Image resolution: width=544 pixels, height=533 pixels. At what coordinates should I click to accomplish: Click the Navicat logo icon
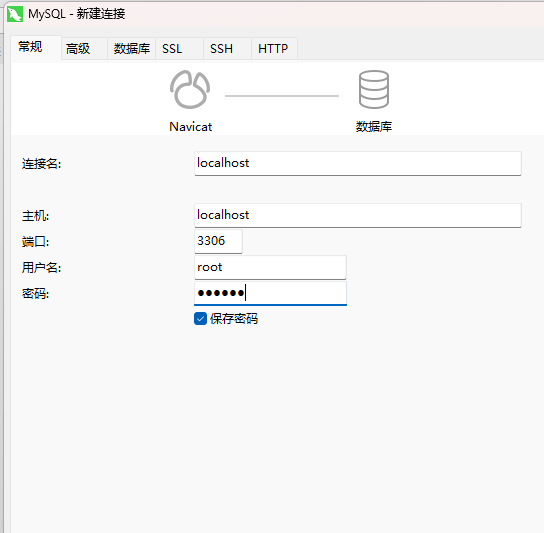190,90
